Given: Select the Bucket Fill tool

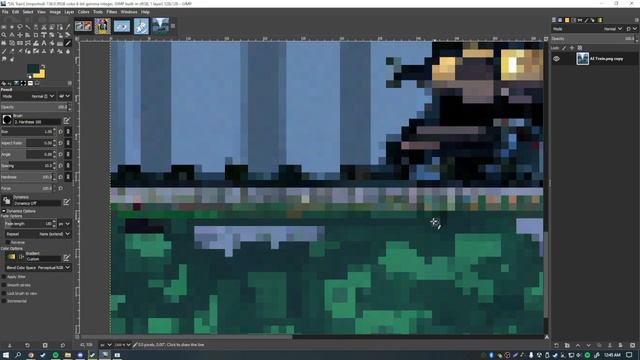Looking at the screenshot, I should click(52, 43).
